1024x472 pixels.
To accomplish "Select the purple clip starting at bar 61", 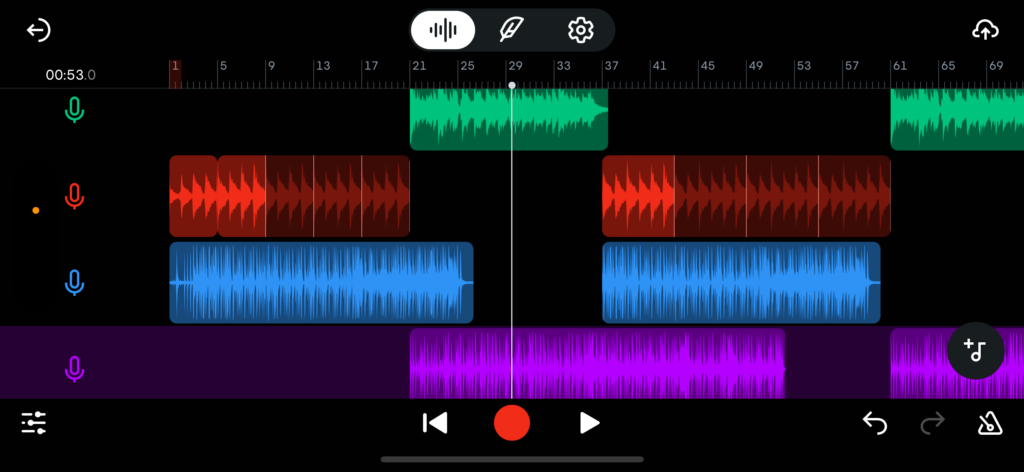I will click(919, 364).
